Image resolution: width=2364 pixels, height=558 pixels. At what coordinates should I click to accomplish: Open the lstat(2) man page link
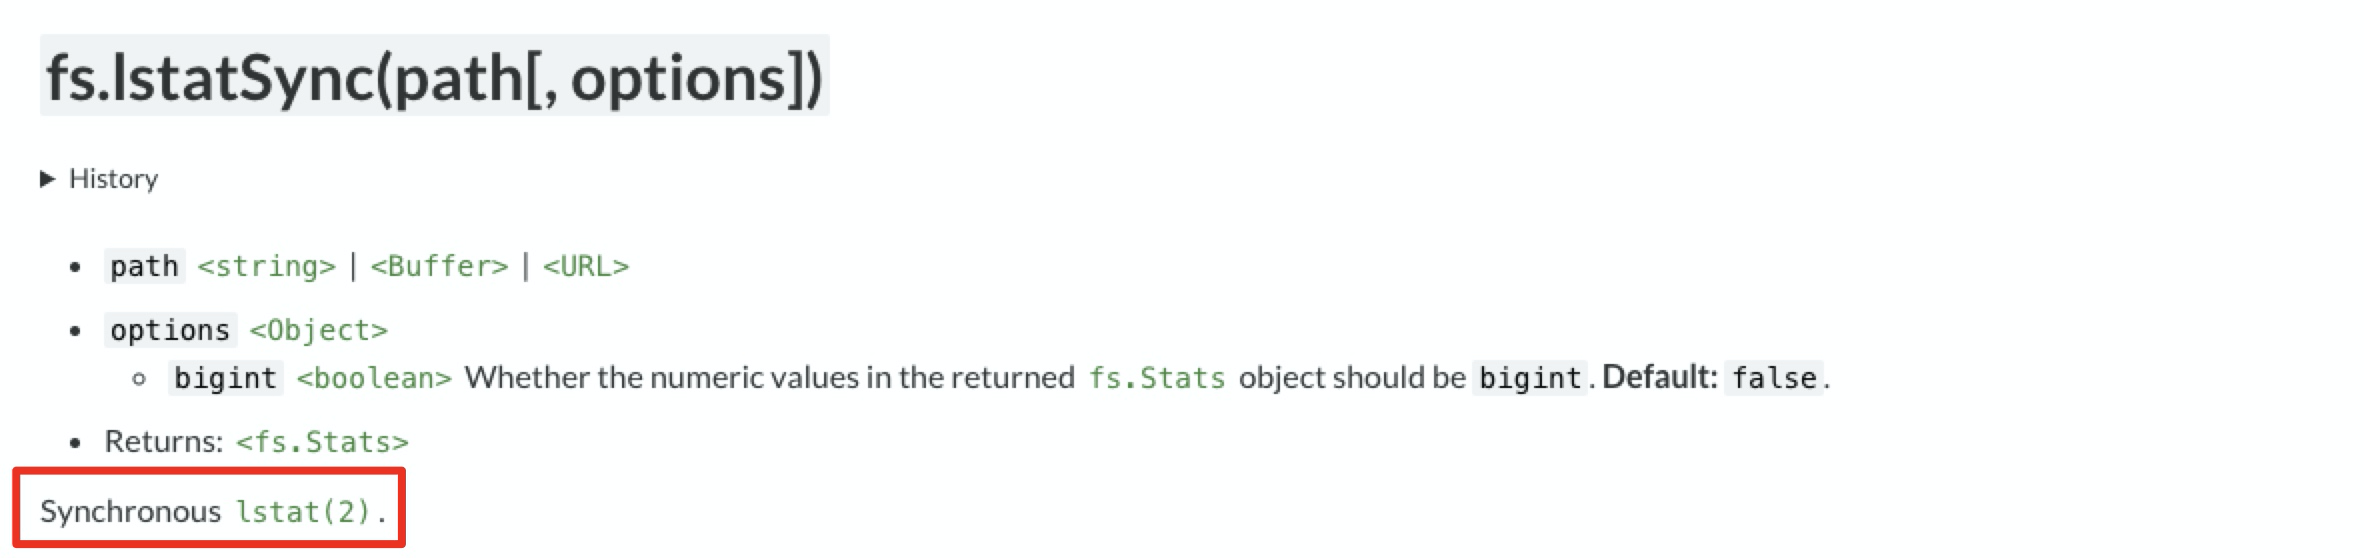[303, 512]
